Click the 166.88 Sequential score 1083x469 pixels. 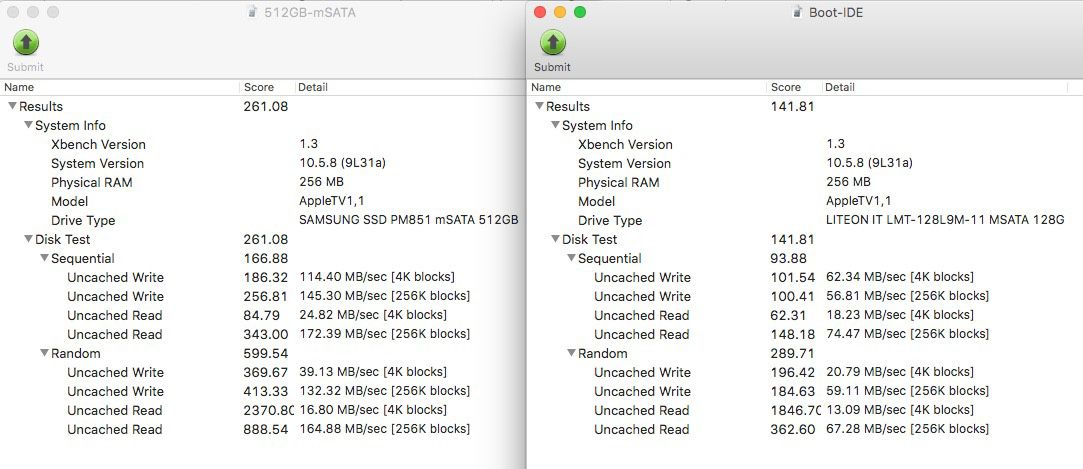[x=265, y=258]
